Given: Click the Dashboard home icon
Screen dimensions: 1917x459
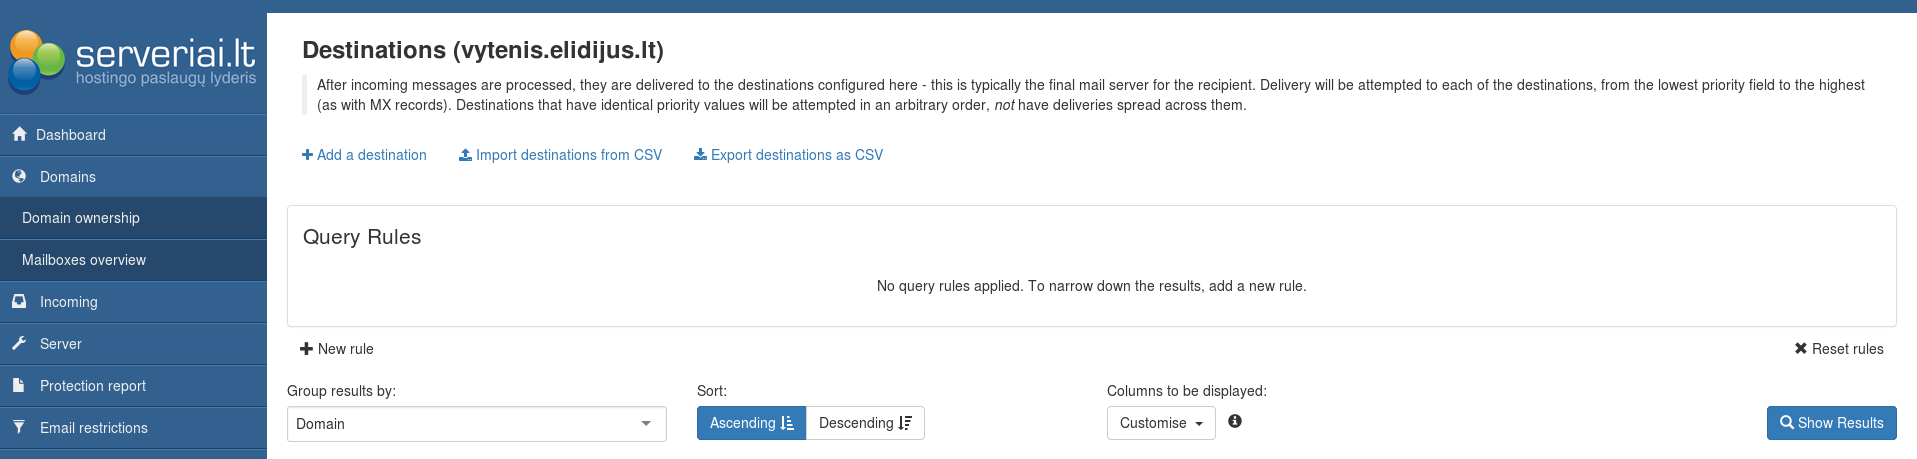Looking at the screenshot, I should coord(19,134).
